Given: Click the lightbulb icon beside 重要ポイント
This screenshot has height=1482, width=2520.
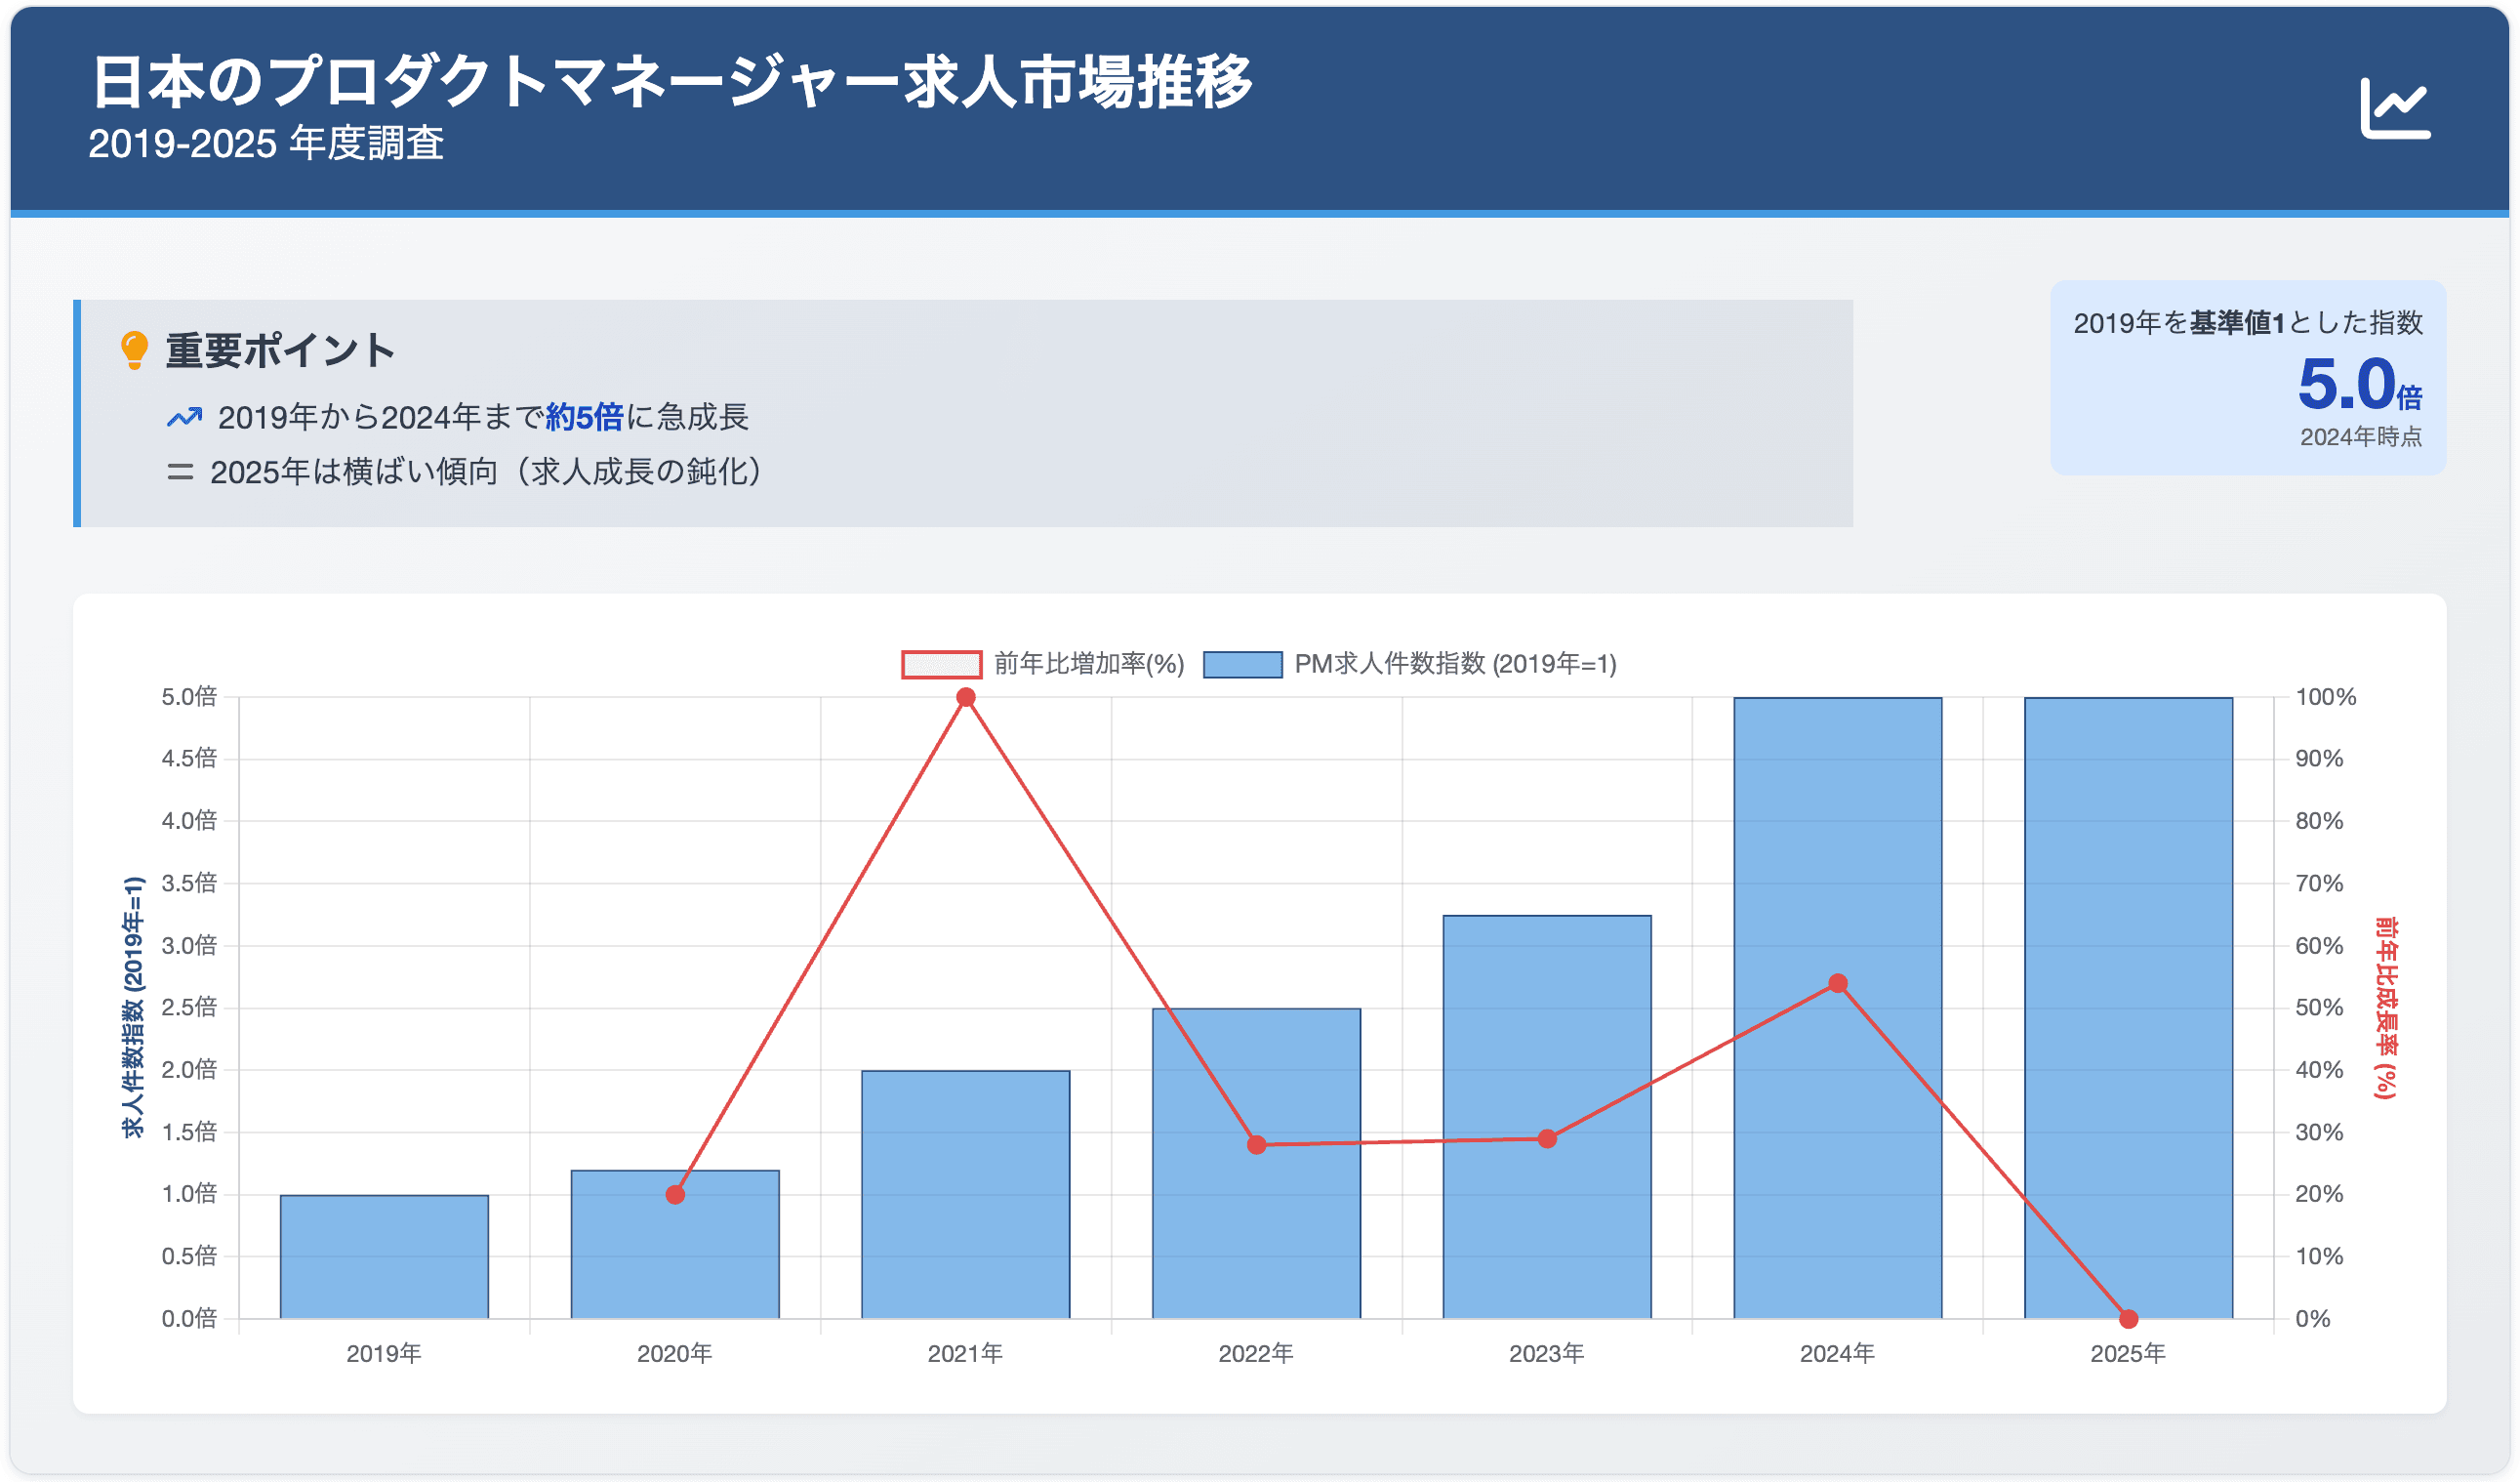Looking at the screenshot, I should pos(134,351).
